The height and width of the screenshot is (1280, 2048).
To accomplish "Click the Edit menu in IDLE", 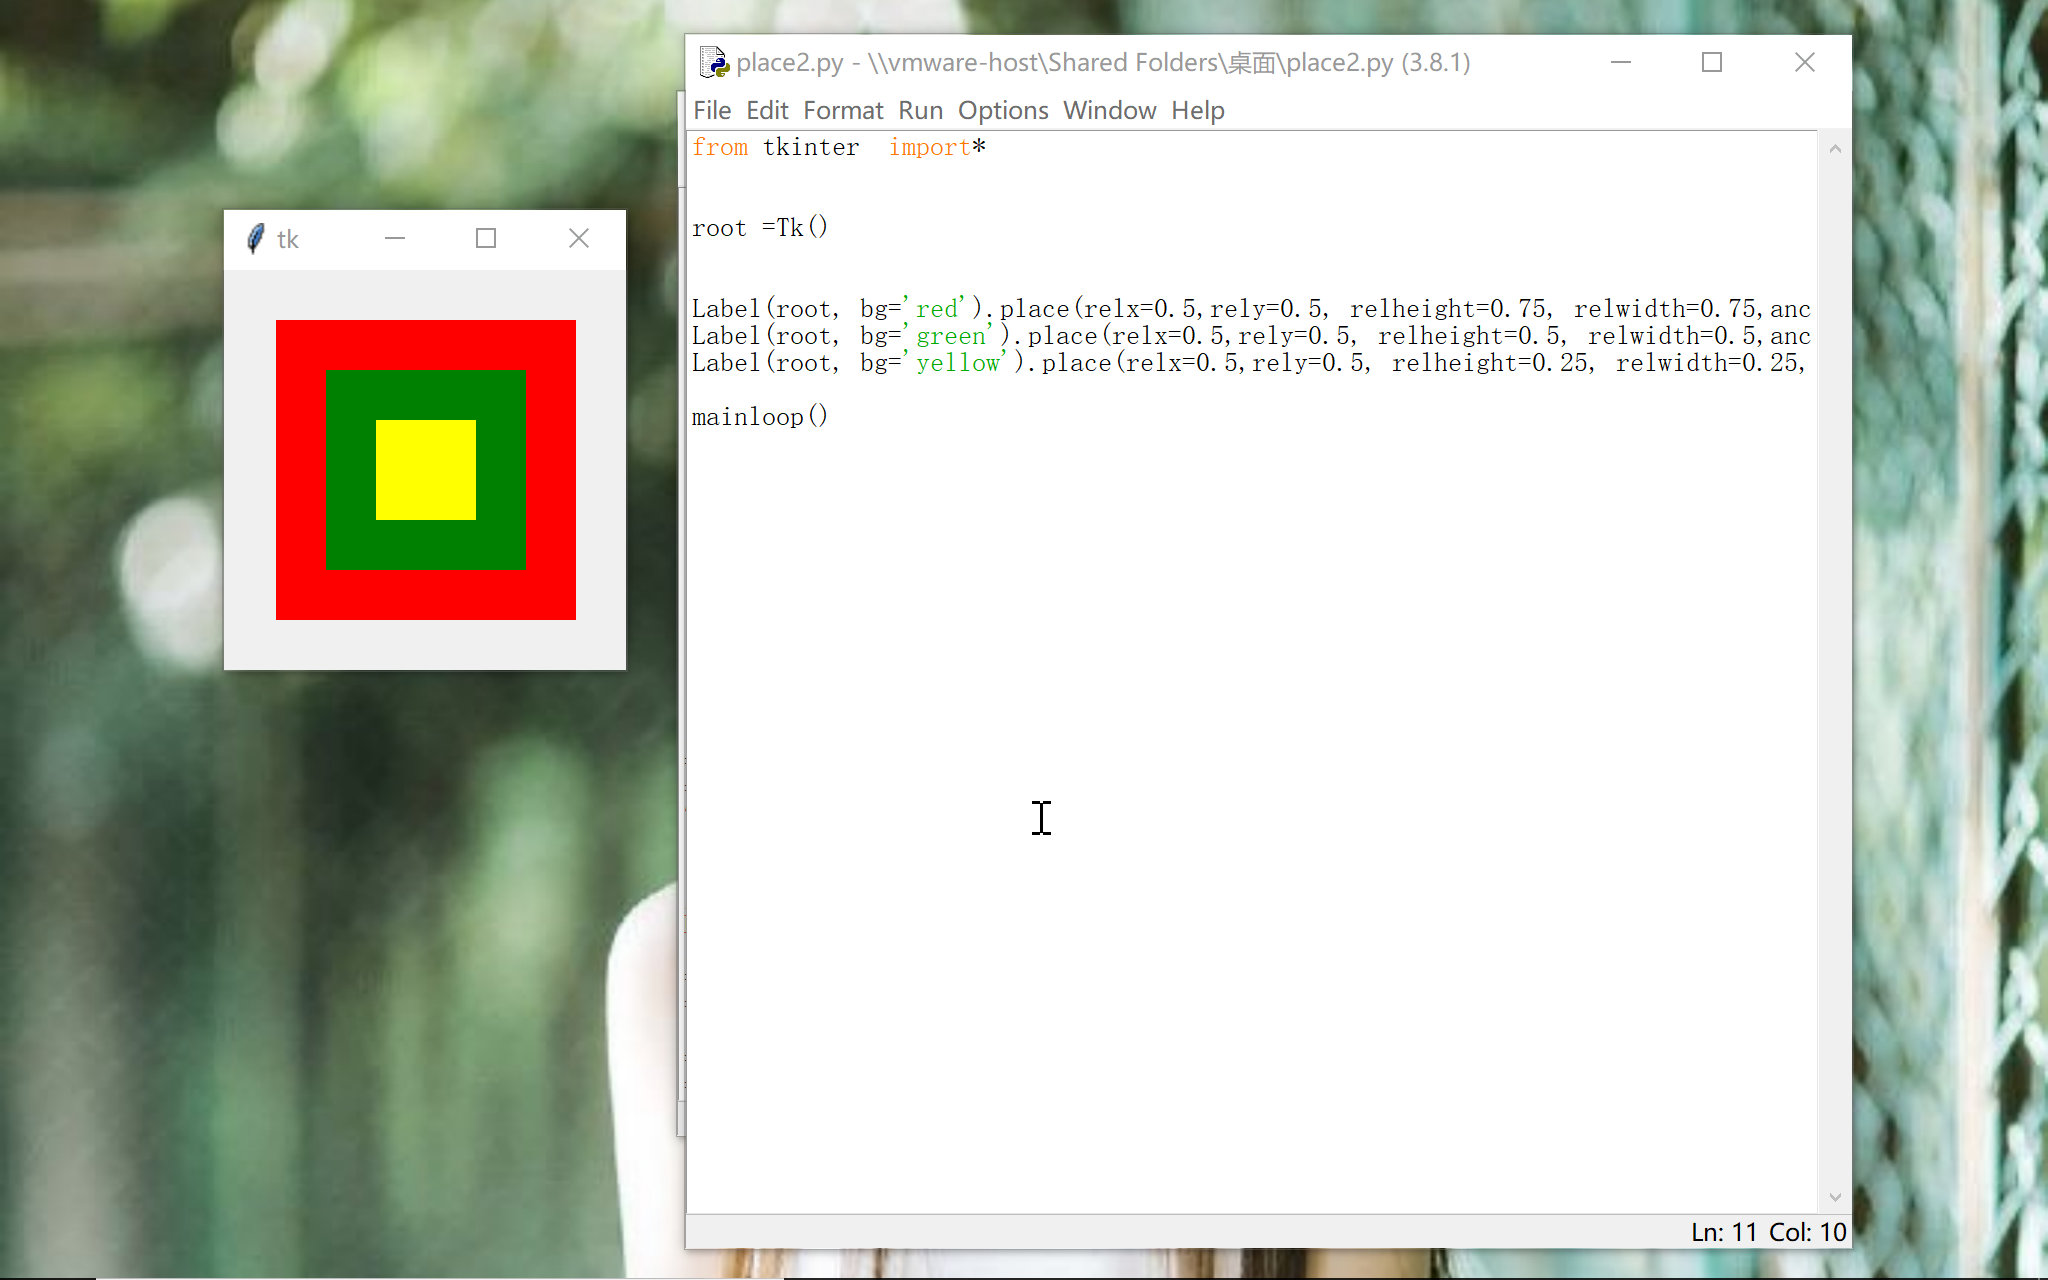I will click(x=765, y=109).
